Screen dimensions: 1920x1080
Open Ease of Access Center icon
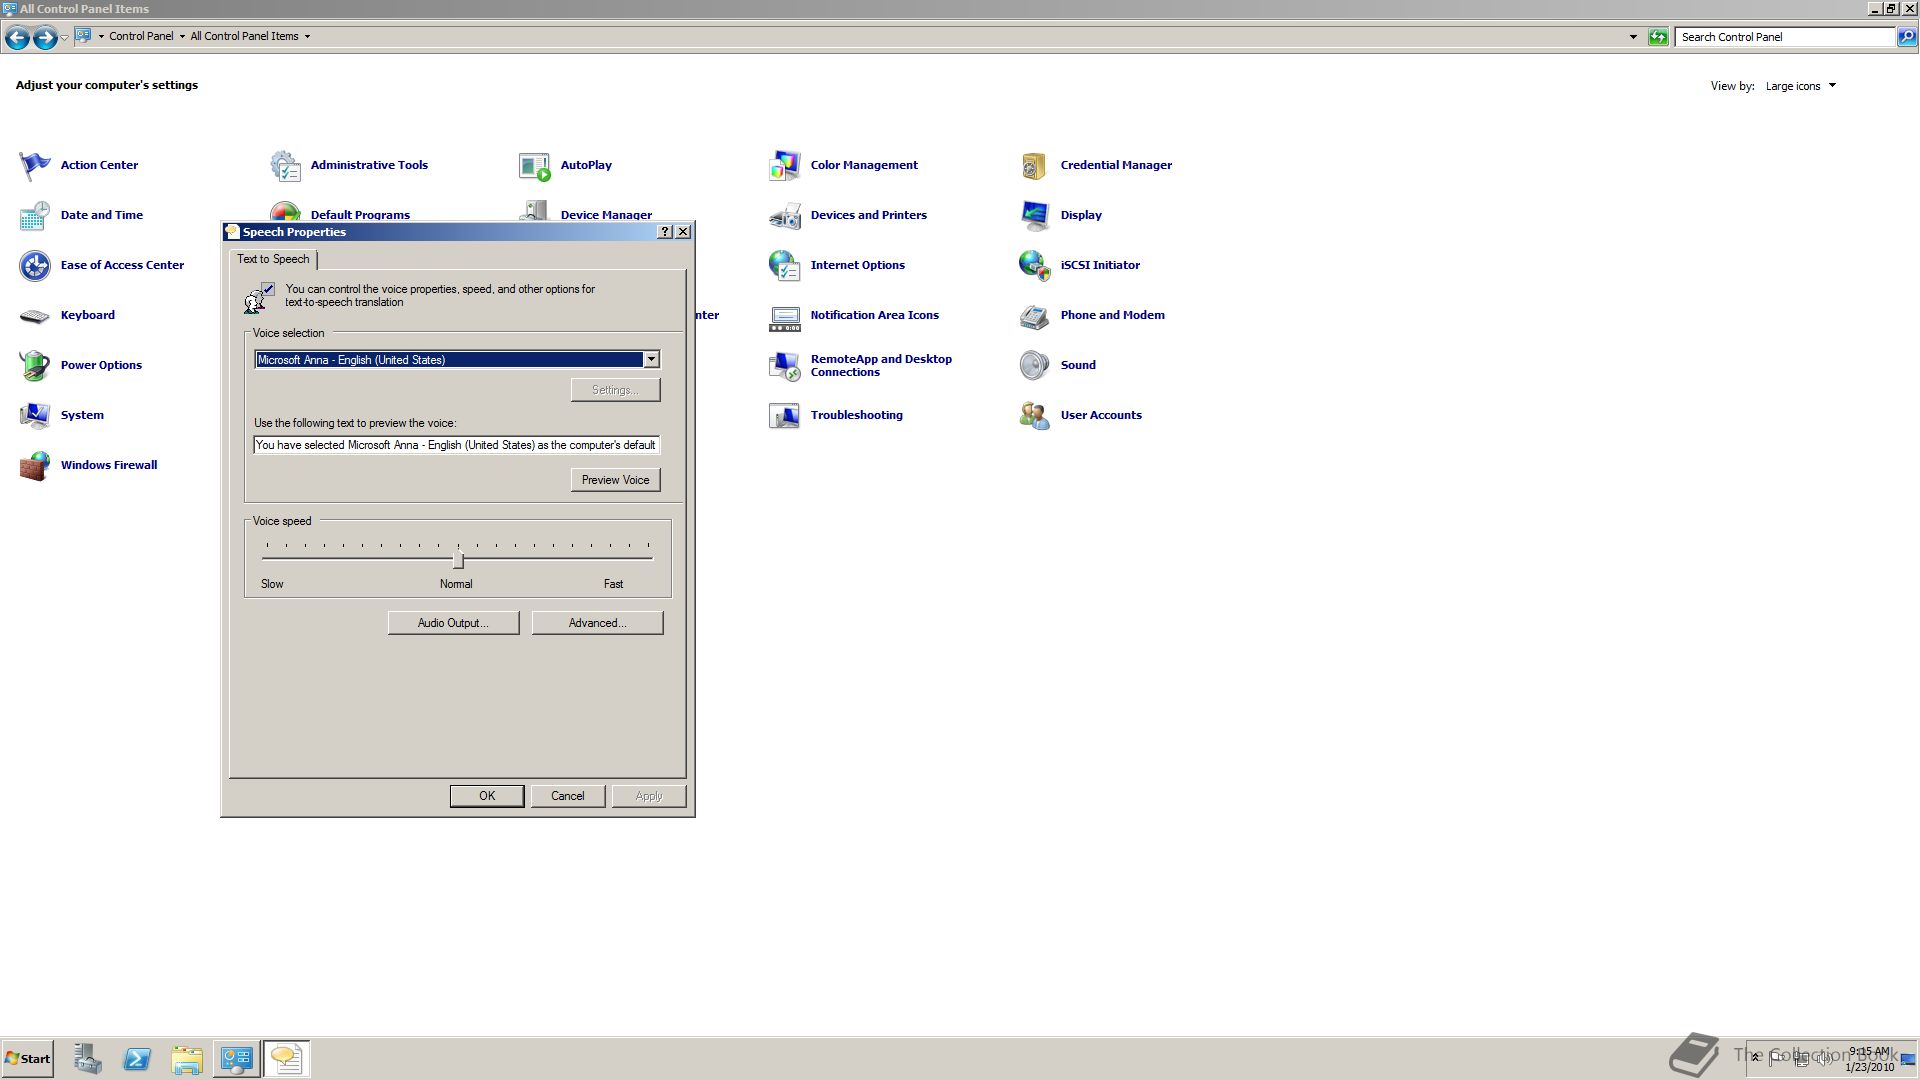35,265
